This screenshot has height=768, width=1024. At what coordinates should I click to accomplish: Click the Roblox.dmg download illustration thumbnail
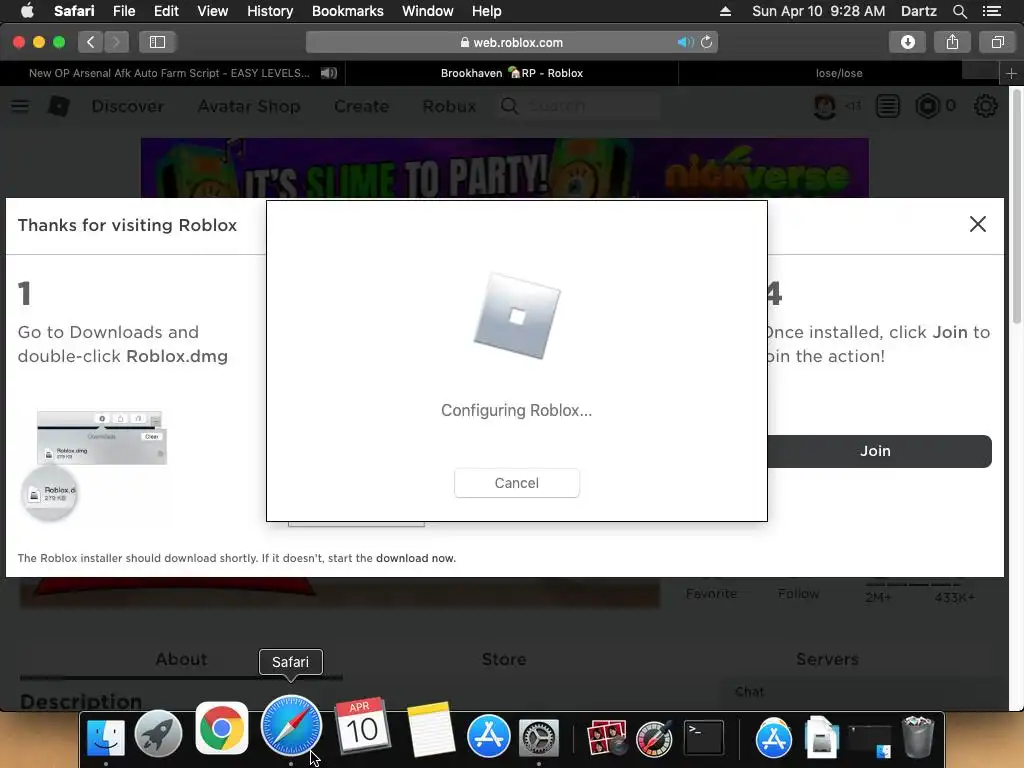93,464
